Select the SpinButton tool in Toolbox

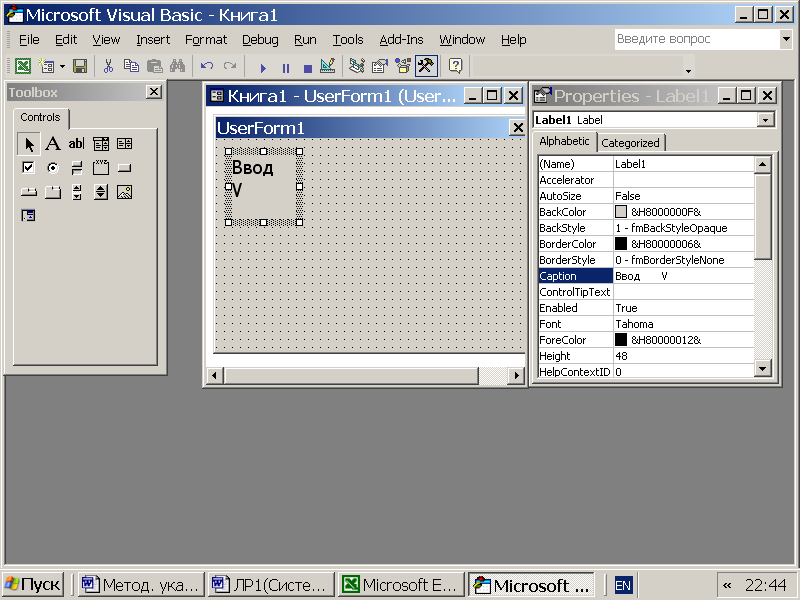pos(101,192)
